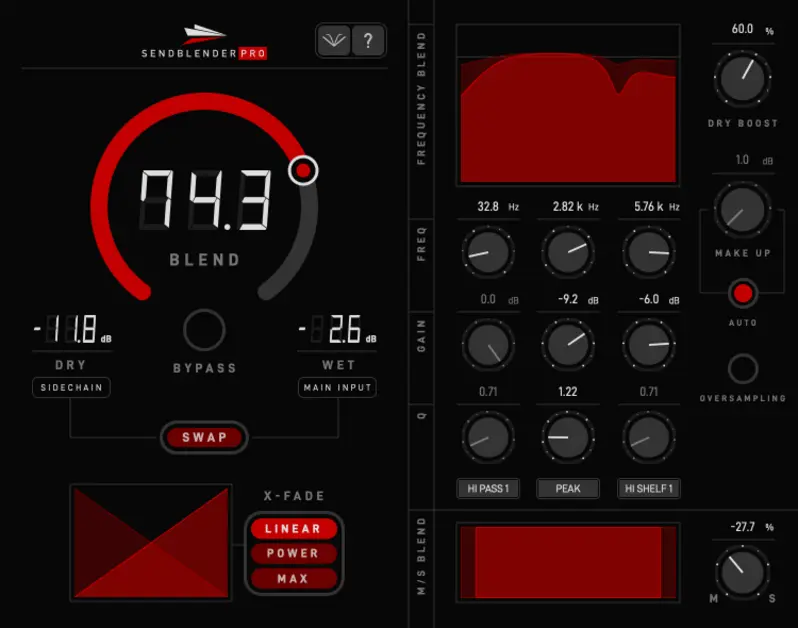Click the -6.0 dB gain value
The height and width of the screenshot is (628, 798).
(x=659, y=299)
